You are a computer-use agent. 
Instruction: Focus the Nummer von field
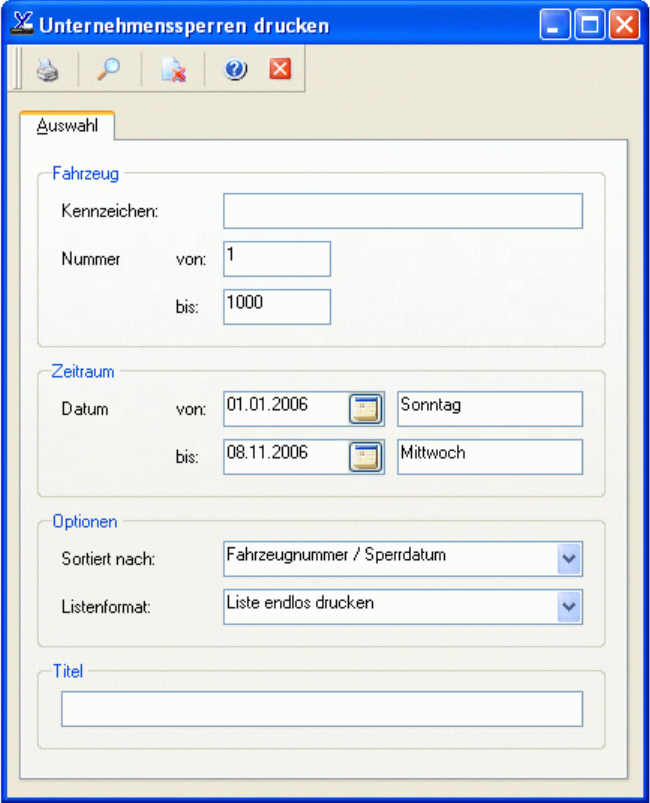click(277, 259)
